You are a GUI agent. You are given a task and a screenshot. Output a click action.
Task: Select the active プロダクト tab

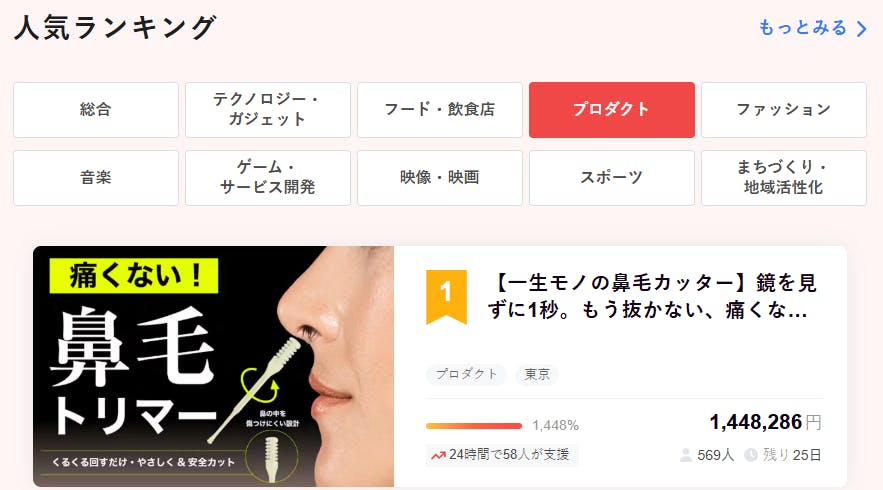612,110
